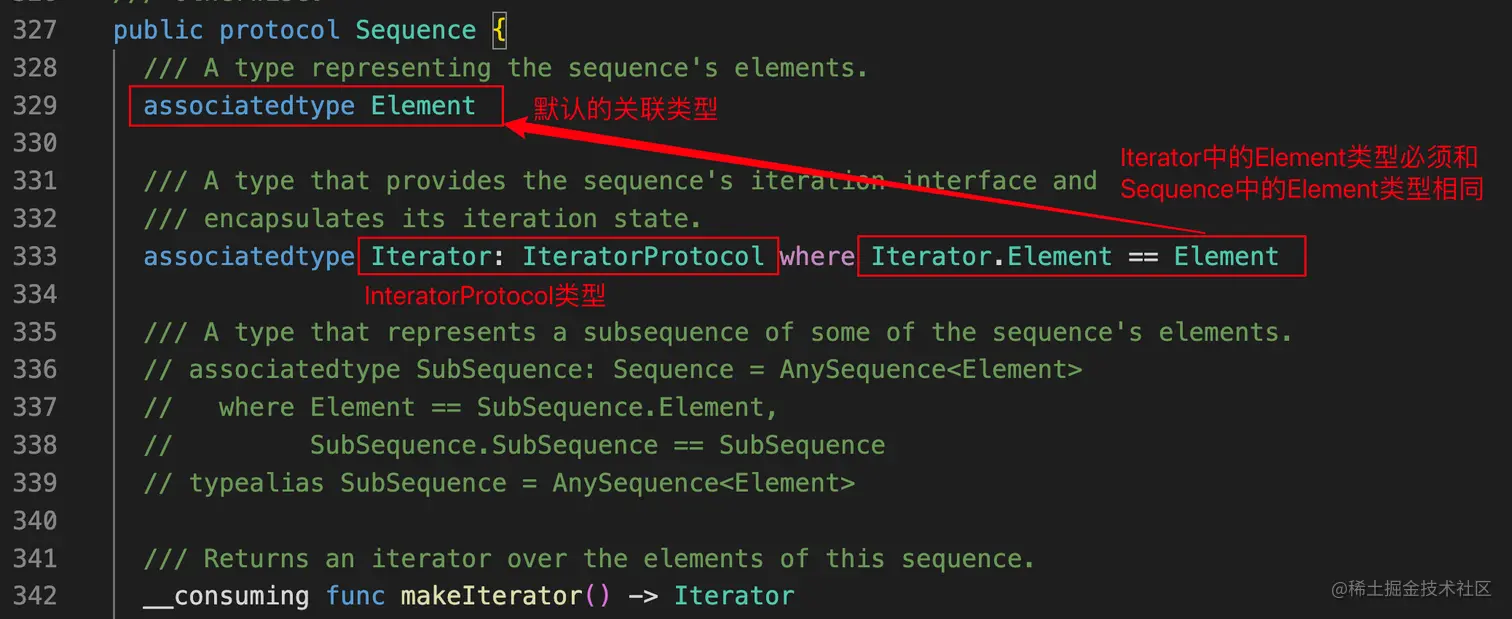Click the __consuming keyword
Viewport: 1512px width, 619px height.
coord(226,596)
